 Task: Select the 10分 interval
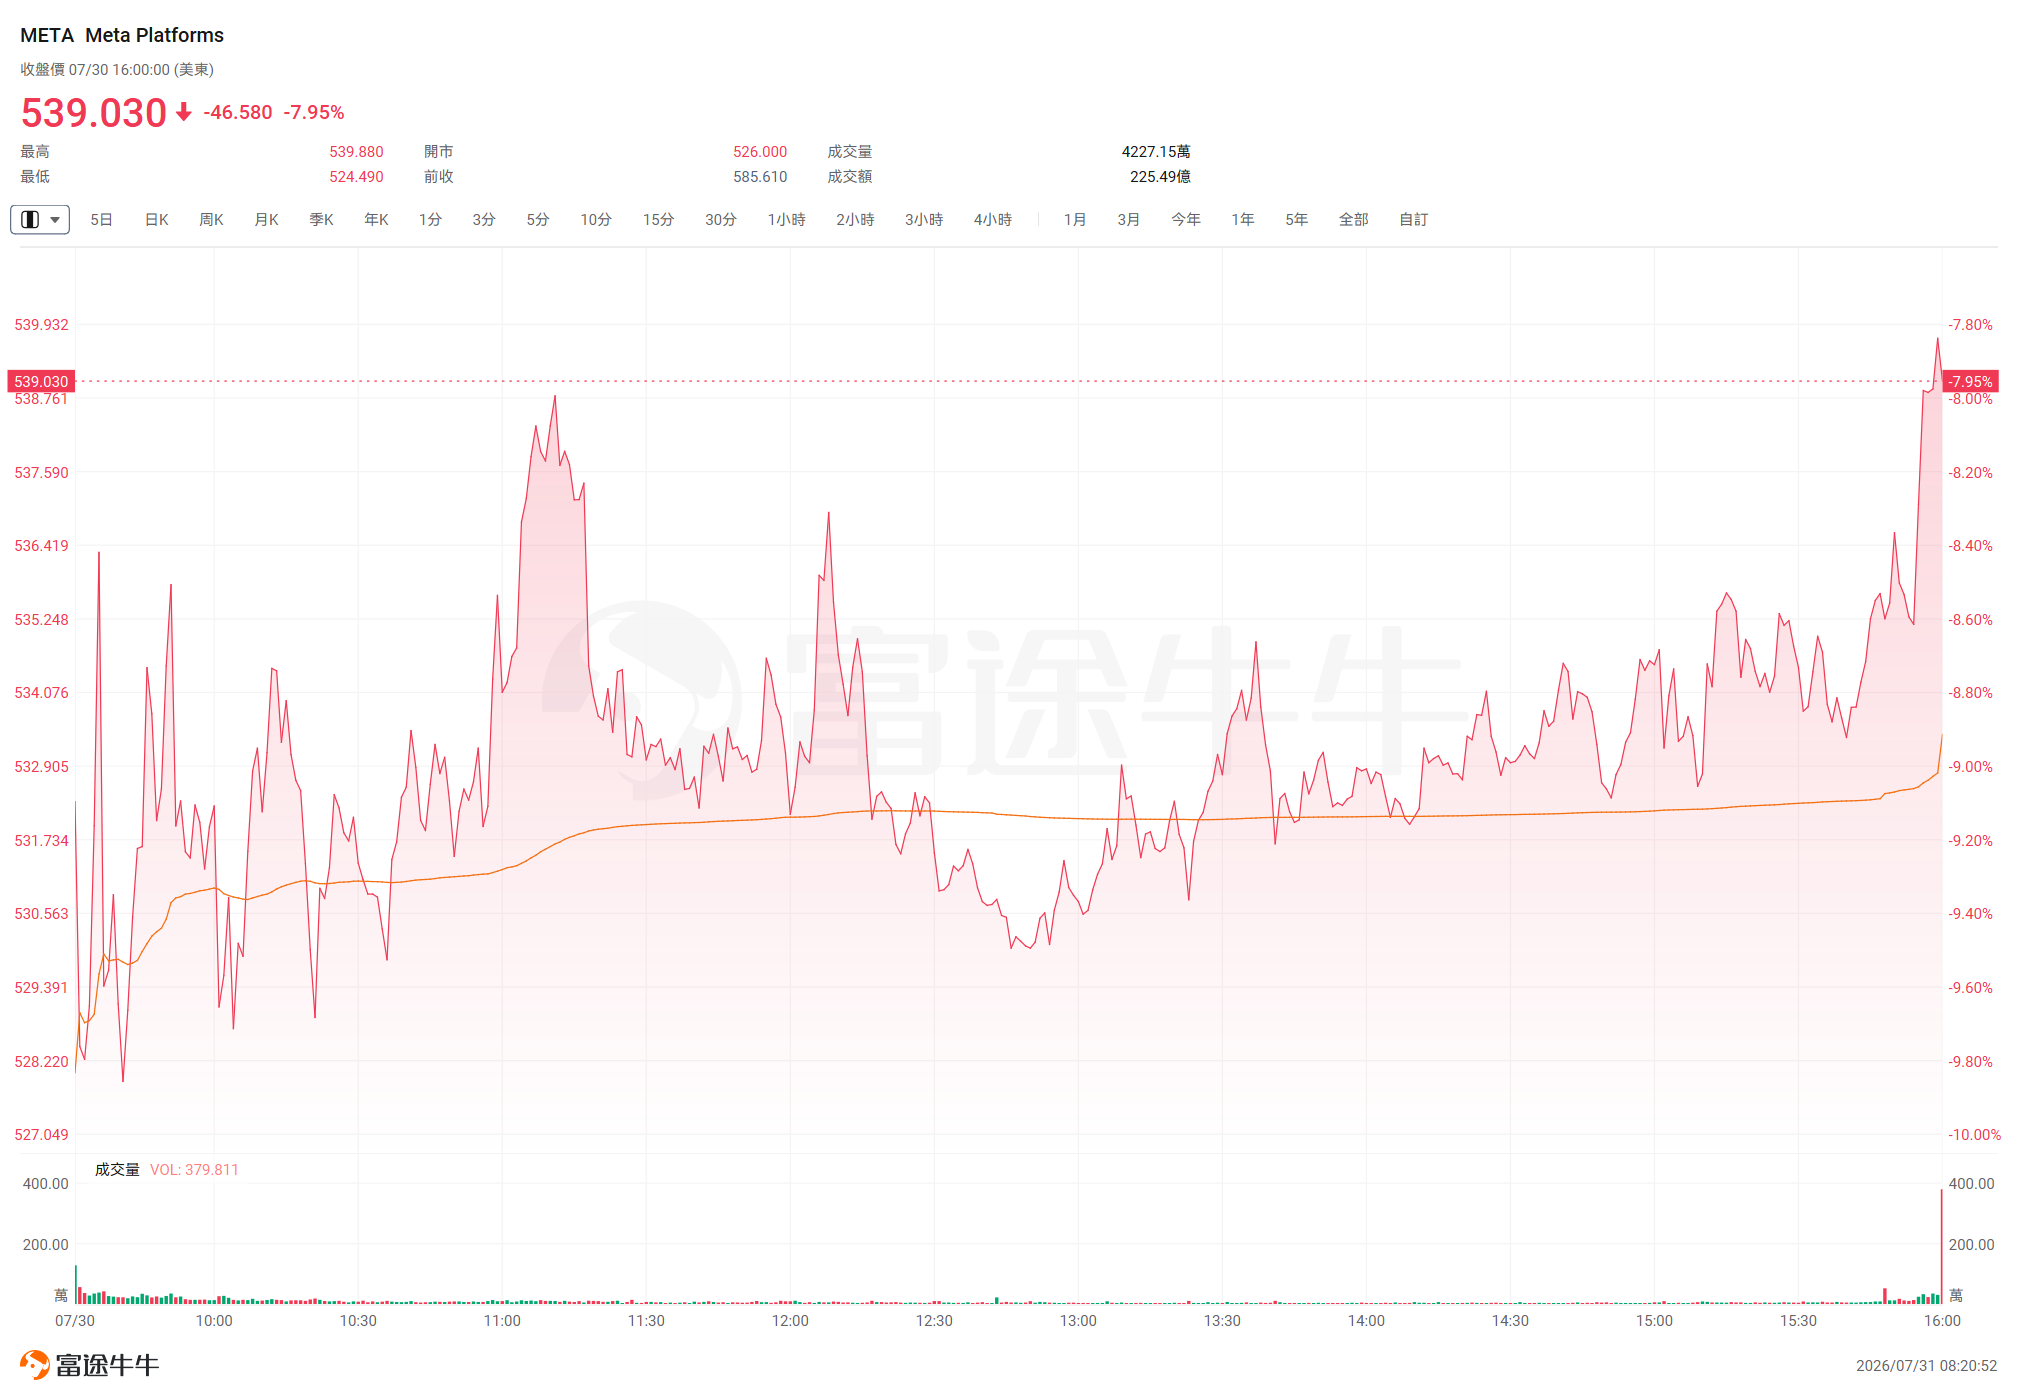click(596, 219)
